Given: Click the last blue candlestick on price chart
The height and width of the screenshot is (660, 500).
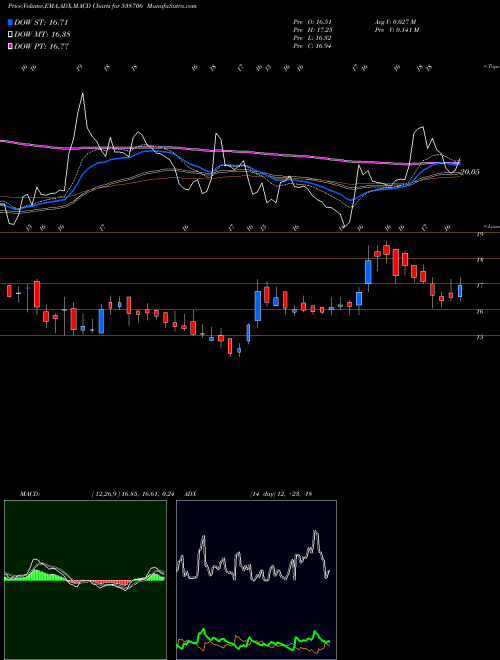Looking at the screenshot, I should [460, 291].
